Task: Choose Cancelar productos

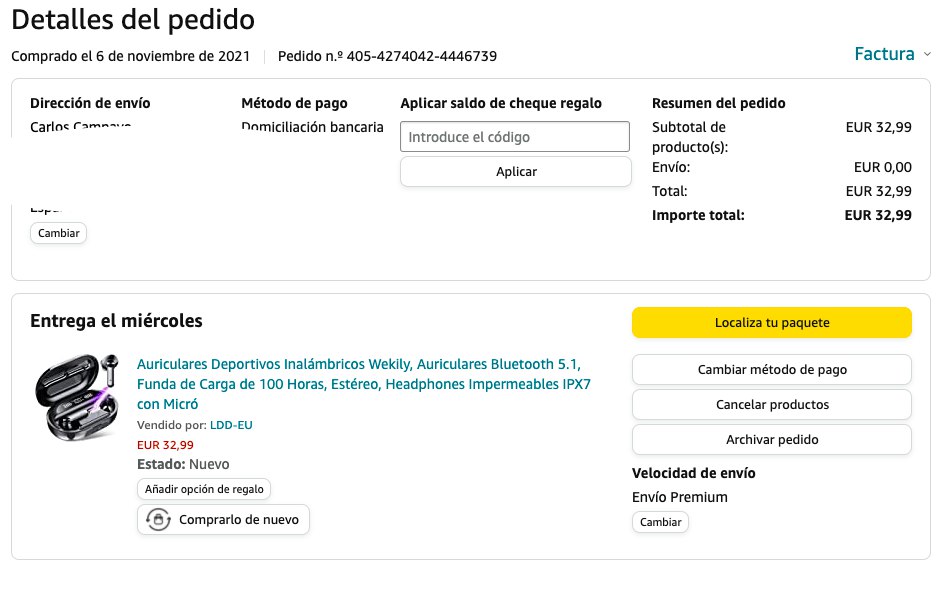Action: (x=771, y=404)
